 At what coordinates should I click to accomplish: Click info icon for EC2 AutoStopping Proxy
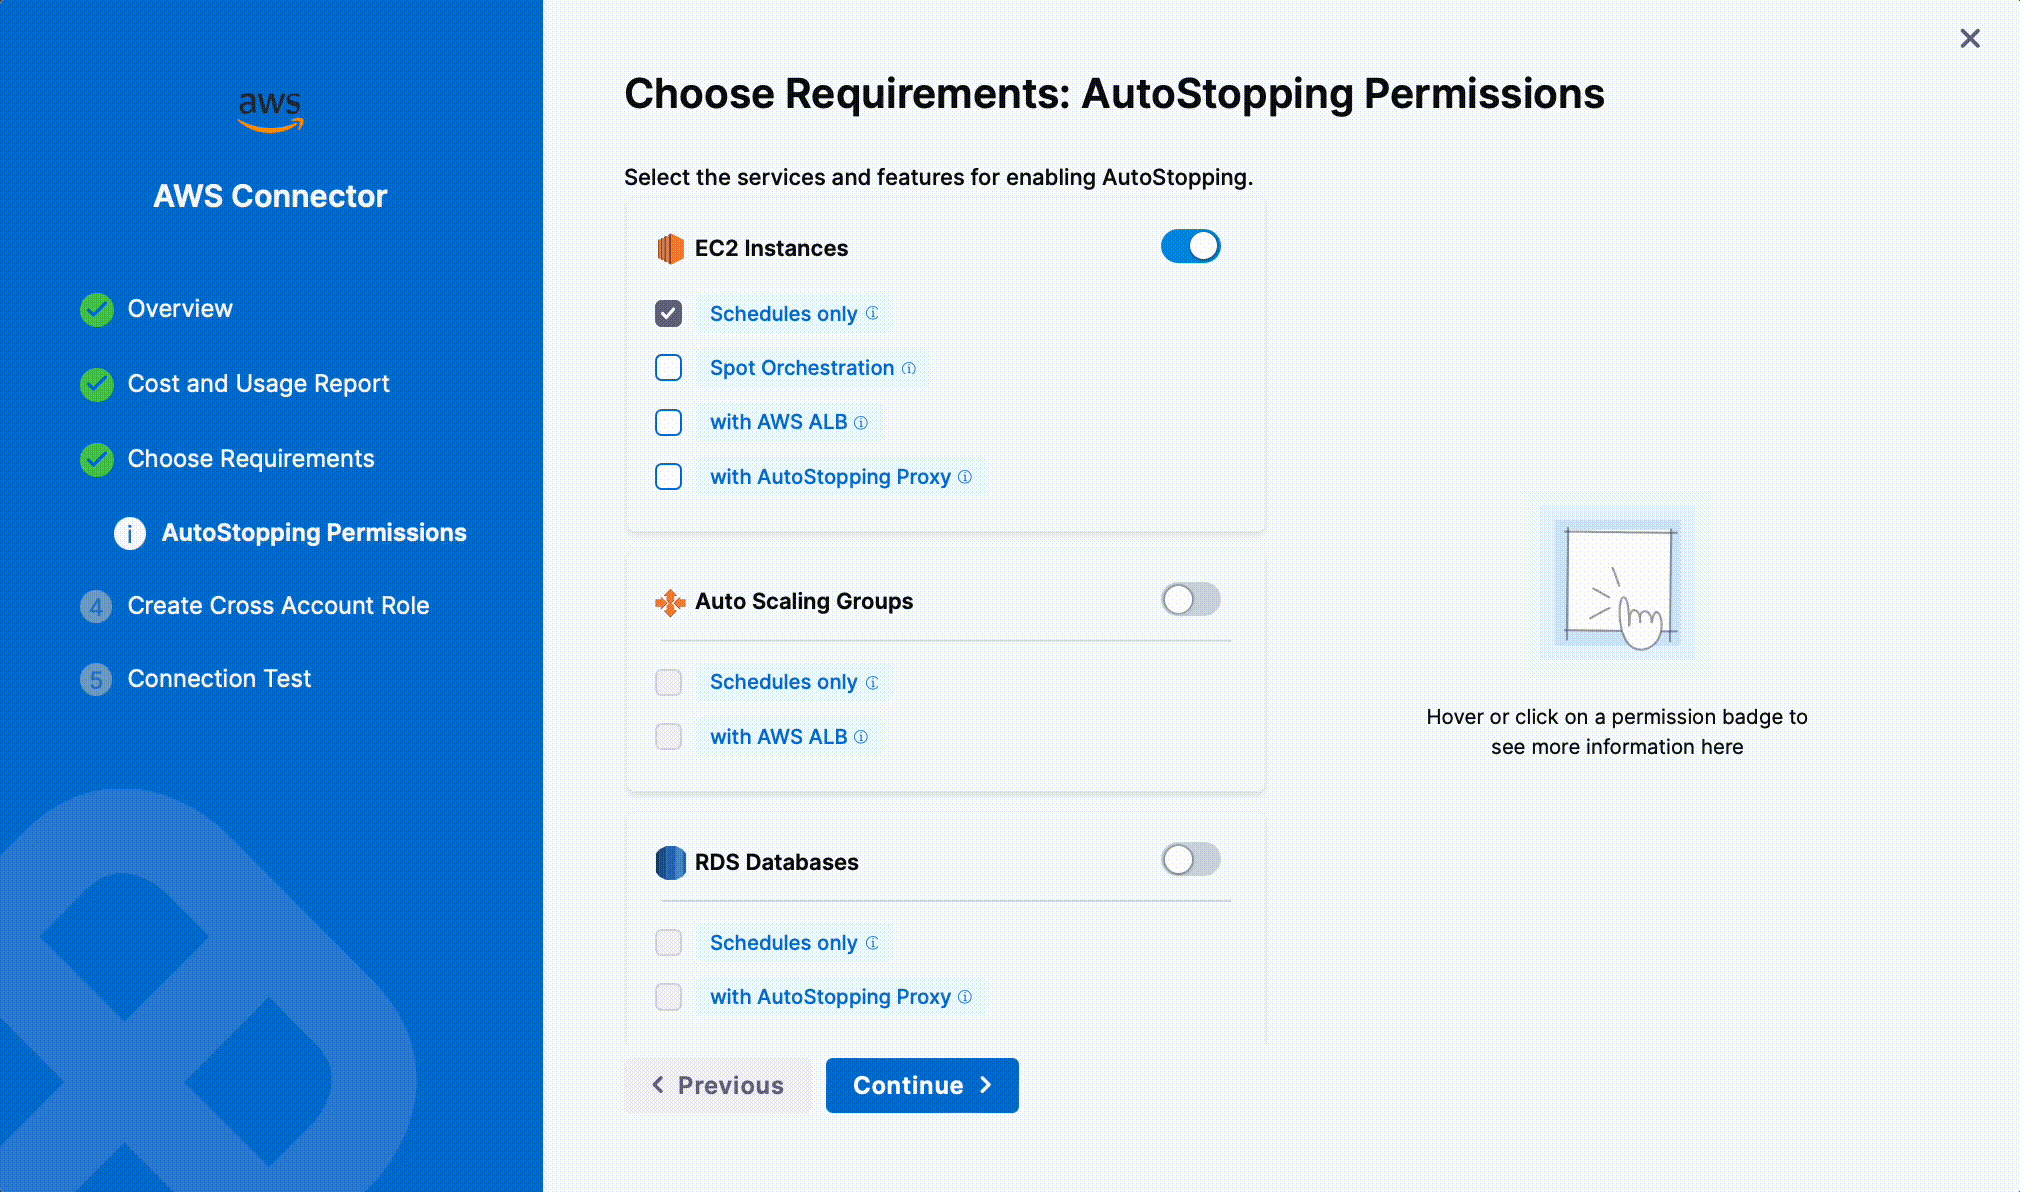[965, 477]
